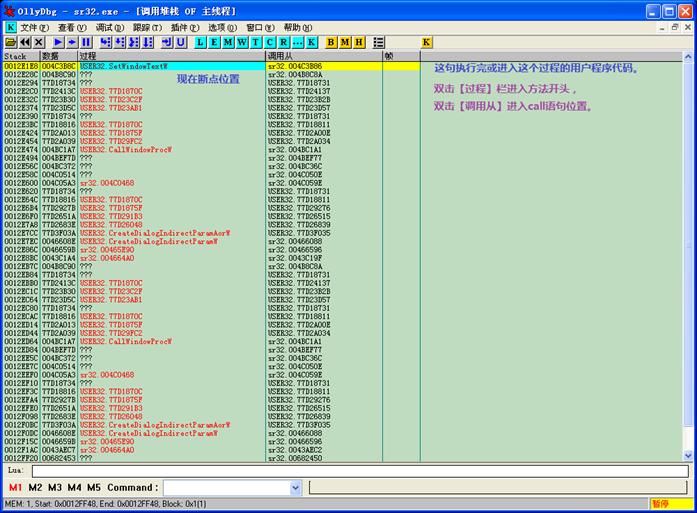
Task: Select the USER32.SetWindowTextW stack row
Action: point(211,66)
